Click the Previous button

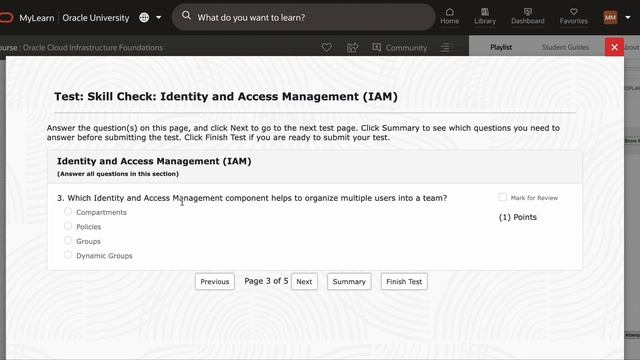point(215,282)
